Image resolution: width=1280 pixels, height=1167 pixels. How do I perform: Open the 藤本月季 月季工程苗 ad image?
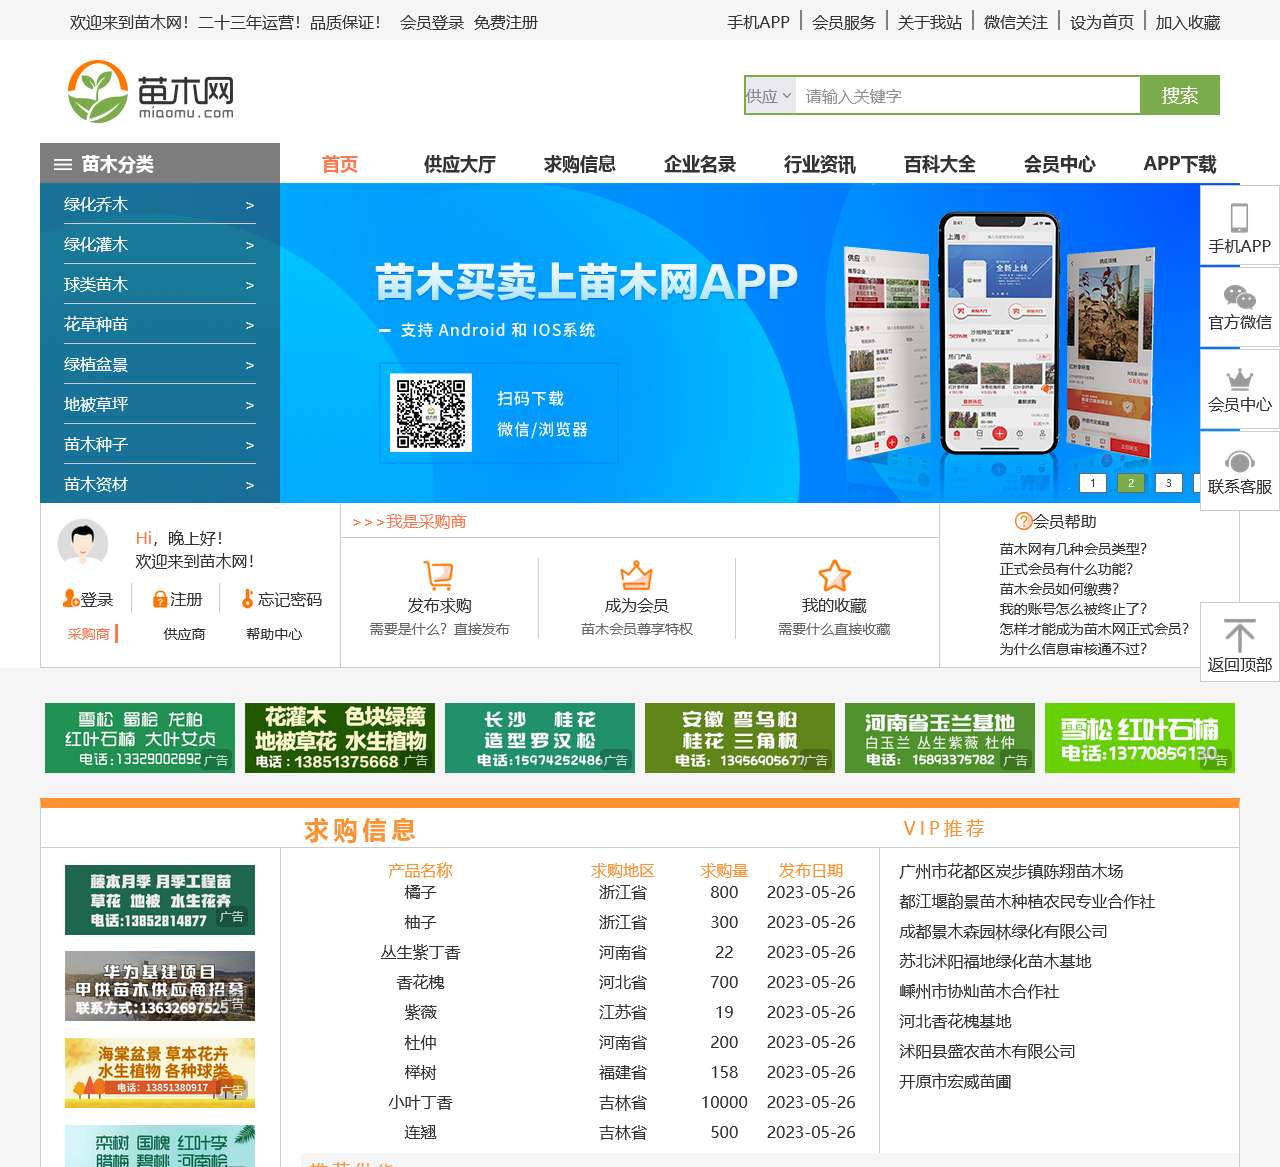tap(160, 900)
